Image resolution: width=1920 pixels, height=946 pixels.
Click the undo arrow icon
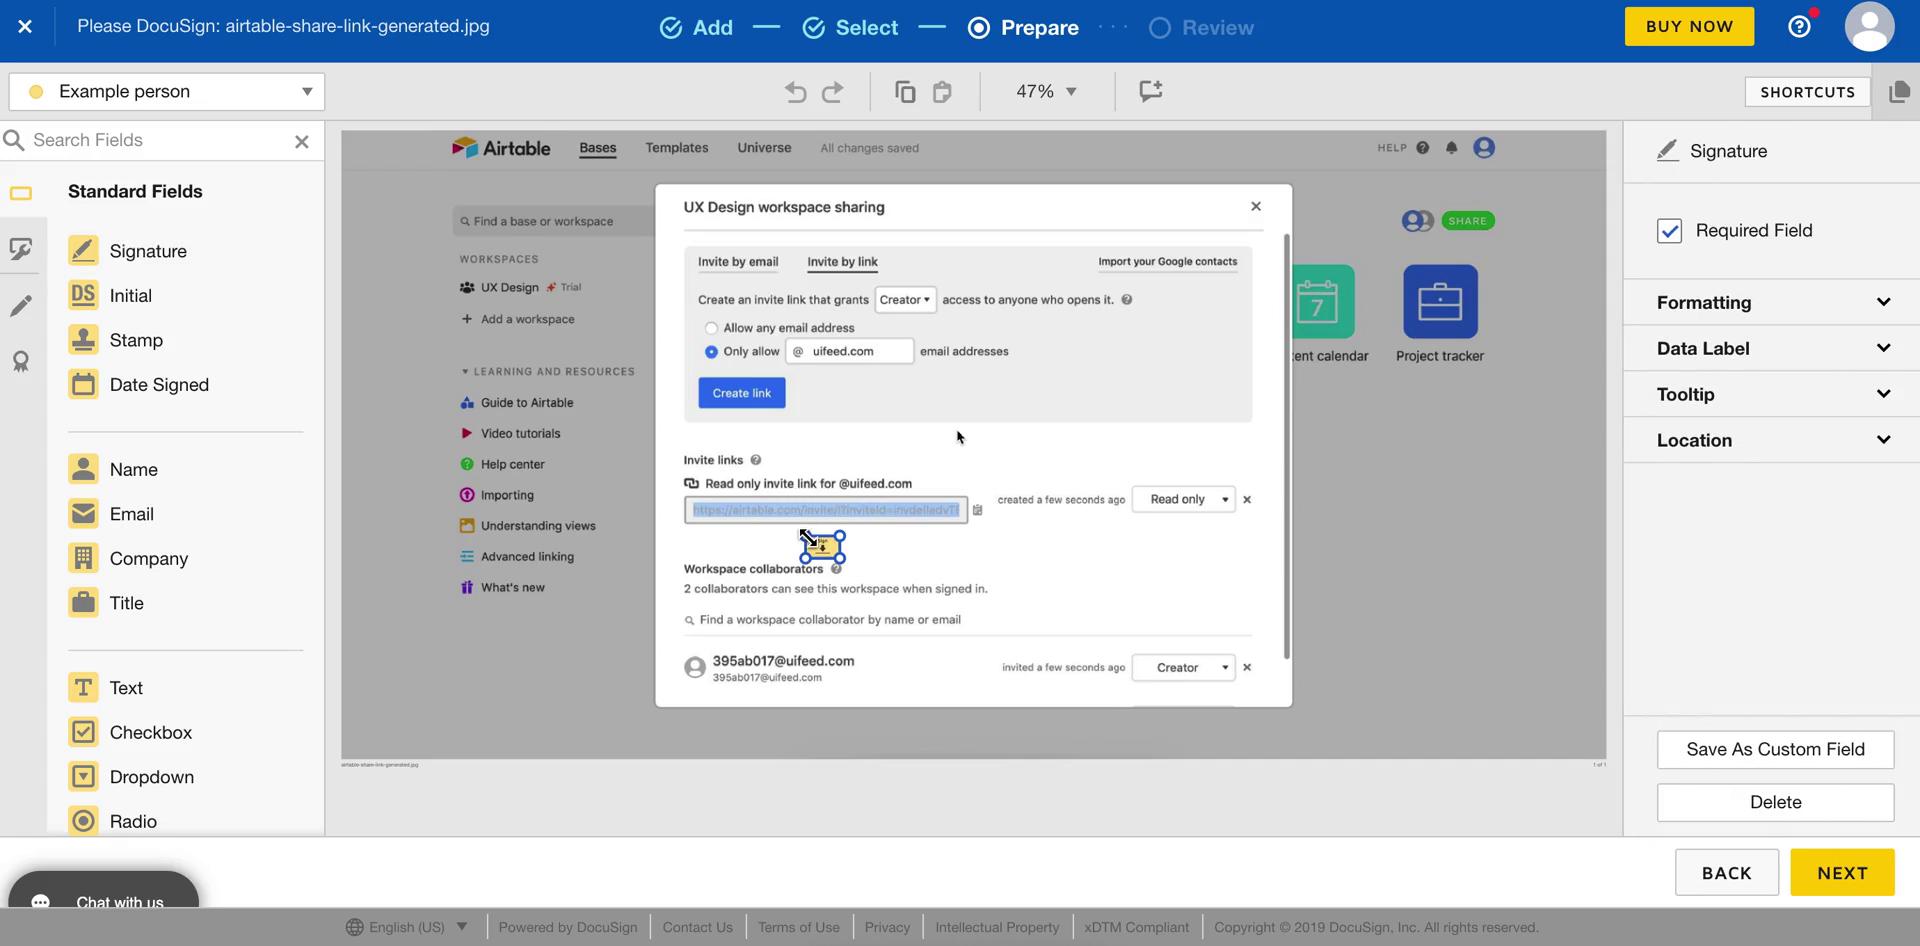pyautogui.click(x=795, y=92)
